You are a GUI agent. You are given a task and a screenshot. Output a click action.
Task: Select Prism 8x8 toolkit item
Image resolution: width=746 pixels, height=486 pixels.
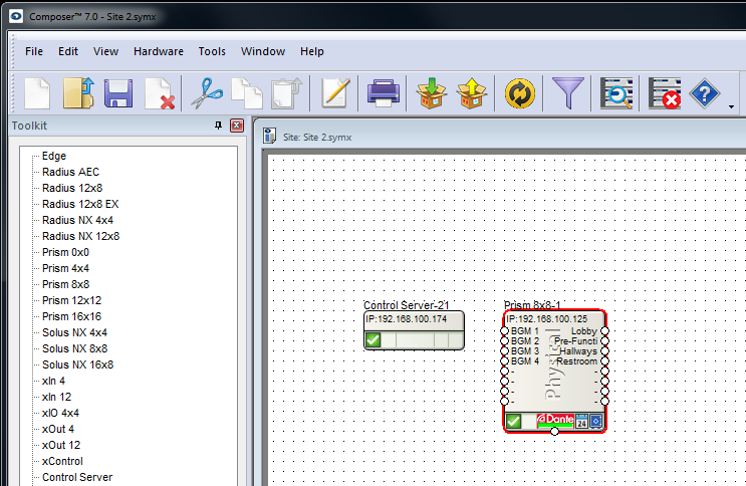coord(66,284)
